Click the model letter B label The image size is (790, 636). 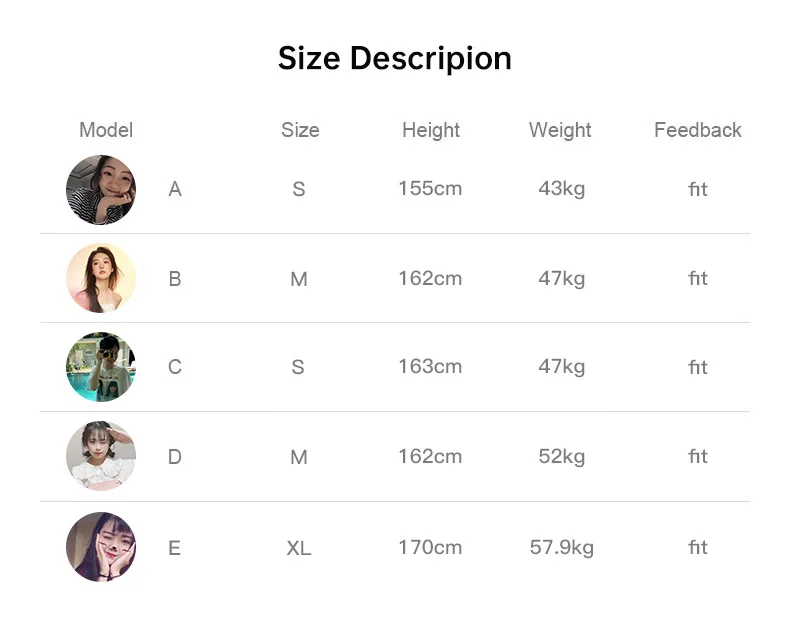[x=175, y=279]
